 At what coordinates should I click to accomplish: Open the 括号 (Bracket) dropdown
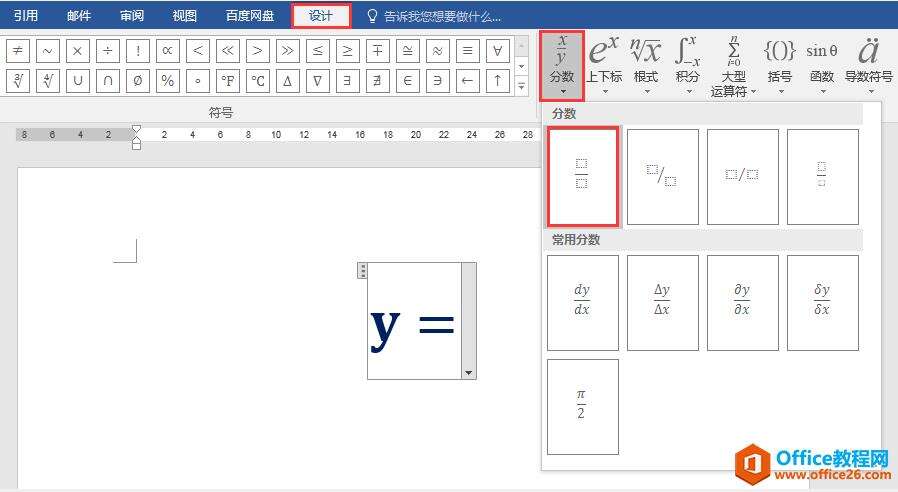(780, 66)
